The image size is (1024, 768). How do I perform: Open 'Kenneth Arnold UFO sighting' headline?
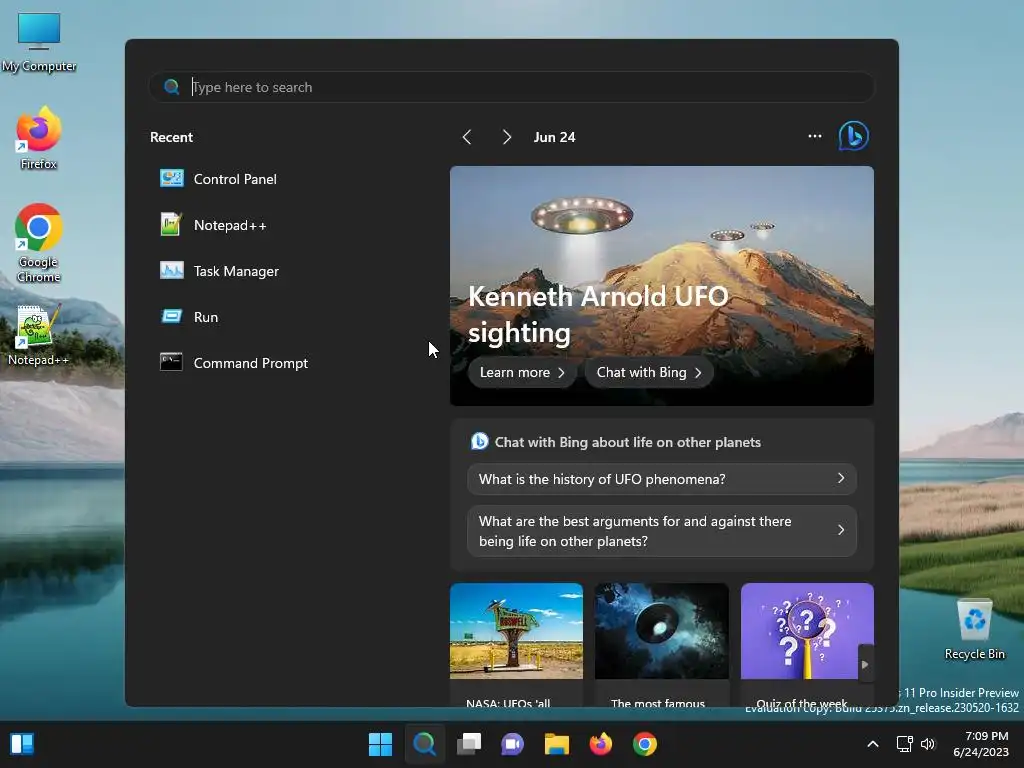[x=598, y=314]
